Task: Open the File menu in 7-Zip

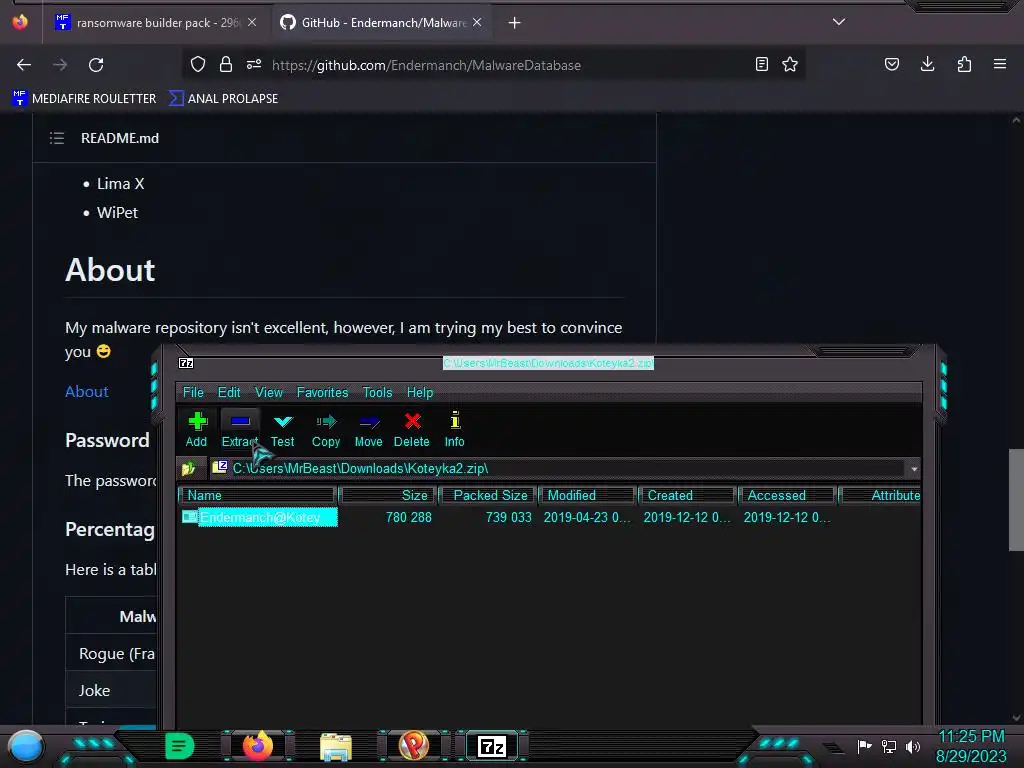Action: pos(193,392)
